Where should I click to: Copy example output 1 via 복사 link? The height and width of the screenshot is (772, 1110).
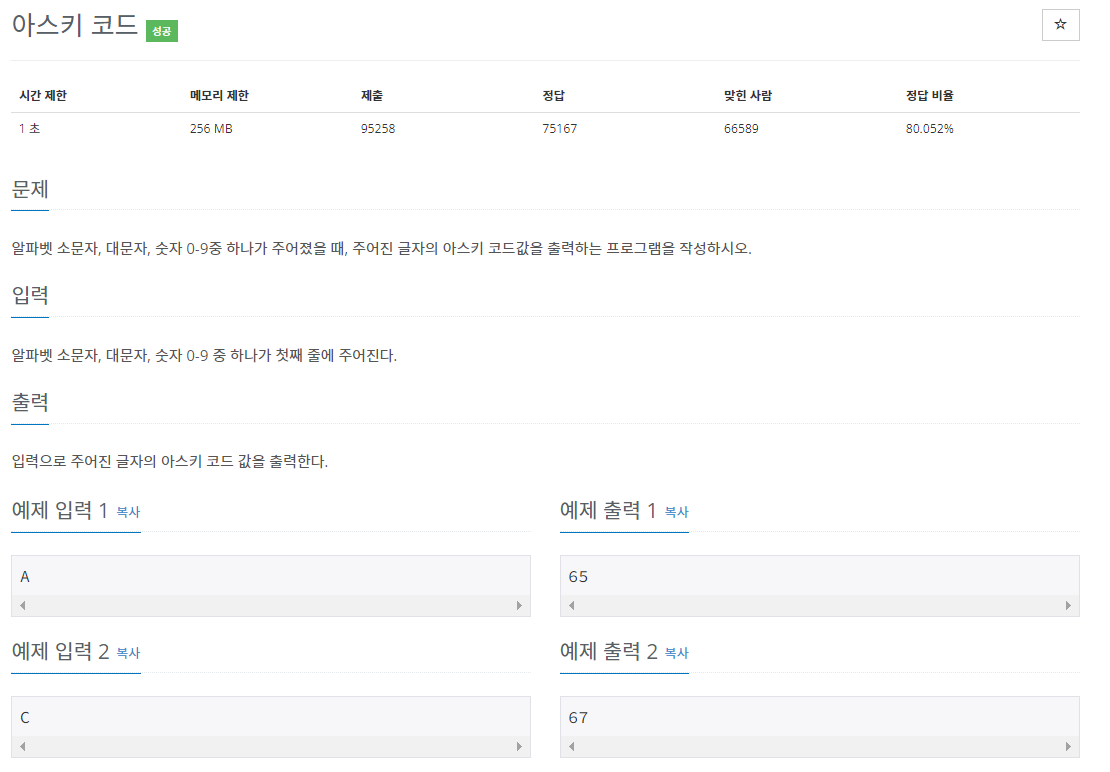tap(677, 512)
